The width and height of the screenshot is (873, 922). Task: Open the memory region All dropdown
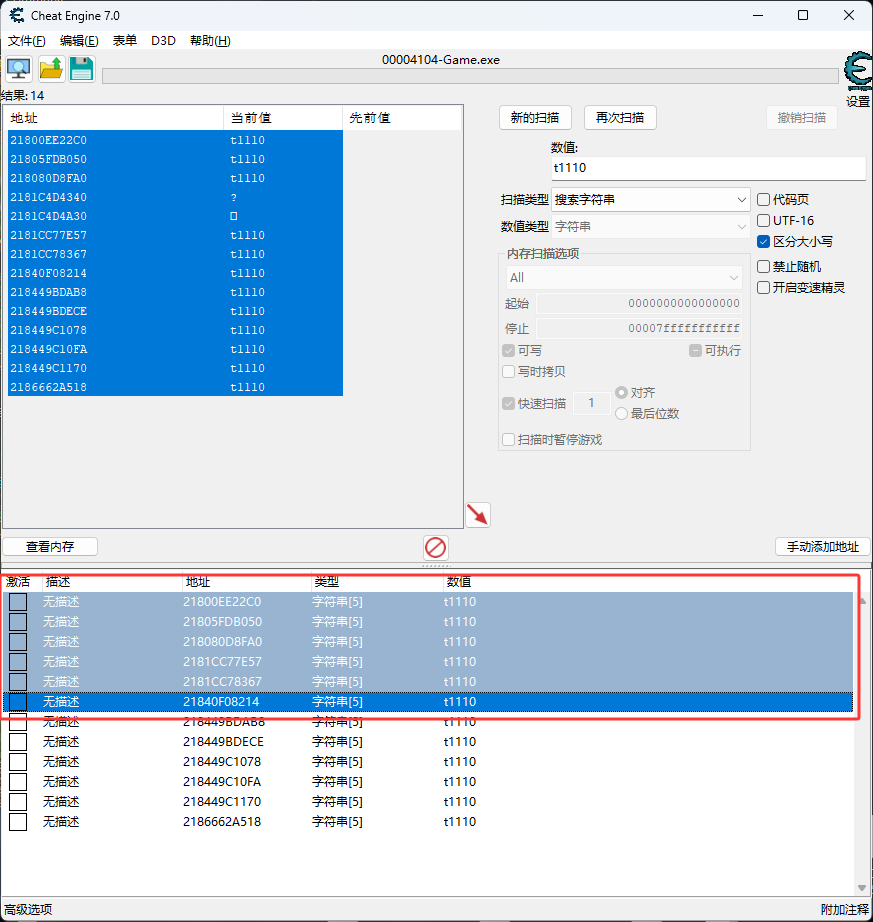(x=624, y=278)
